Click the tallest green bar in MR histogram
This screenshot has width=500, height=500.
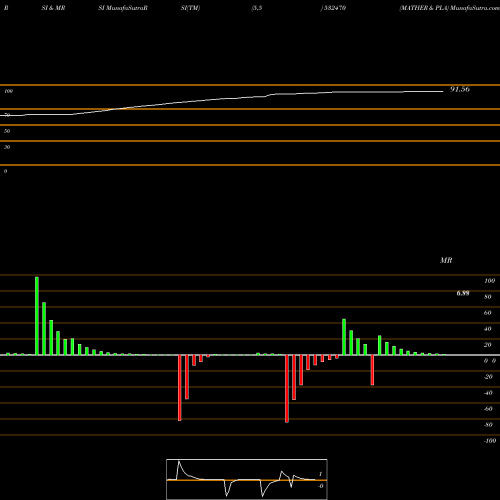[37, 316]
